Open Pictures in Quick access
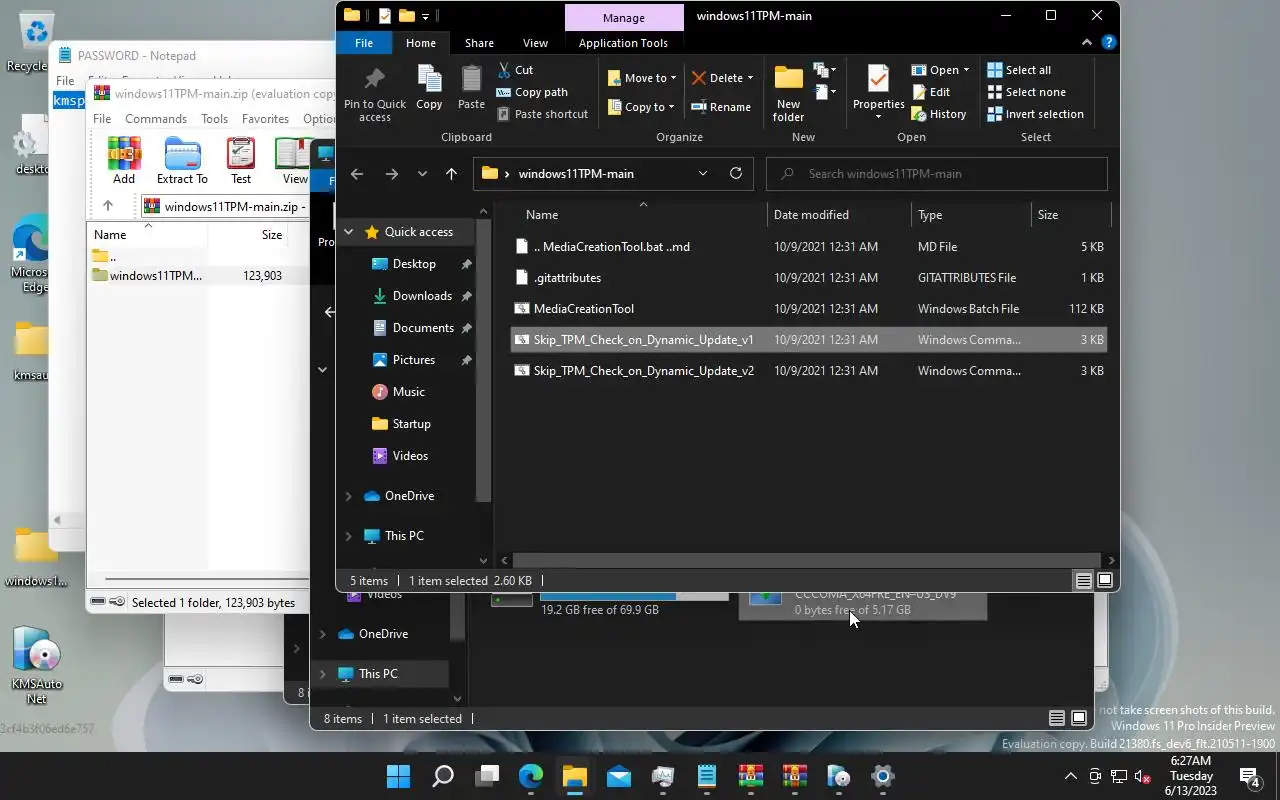Screen dimensions: 1280x800 click(414, 360)
